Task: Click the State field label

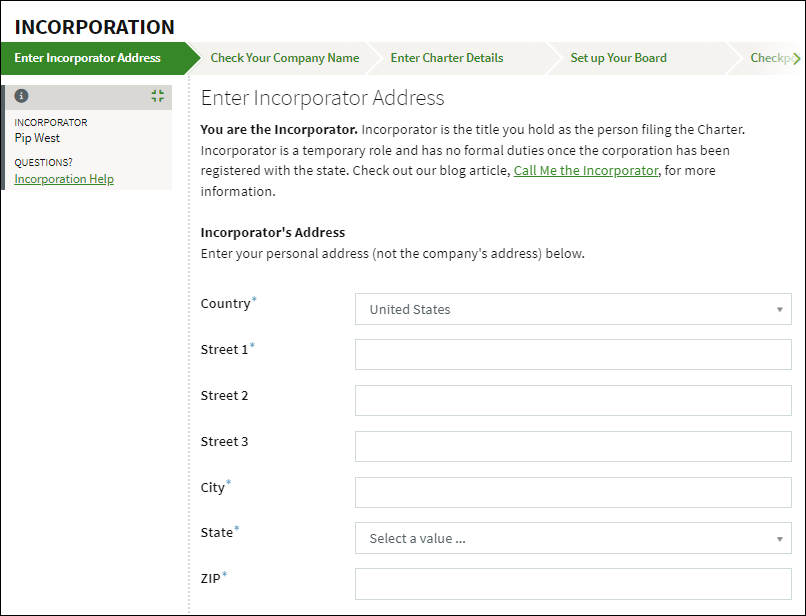Action: click(x=217, y=533)
